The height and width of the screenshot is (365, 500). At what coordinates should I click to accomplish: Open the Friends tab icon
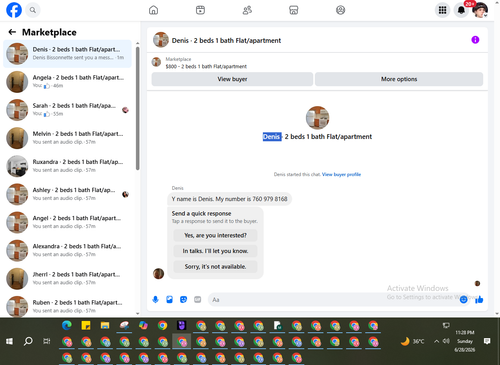(x=247, y=10)
